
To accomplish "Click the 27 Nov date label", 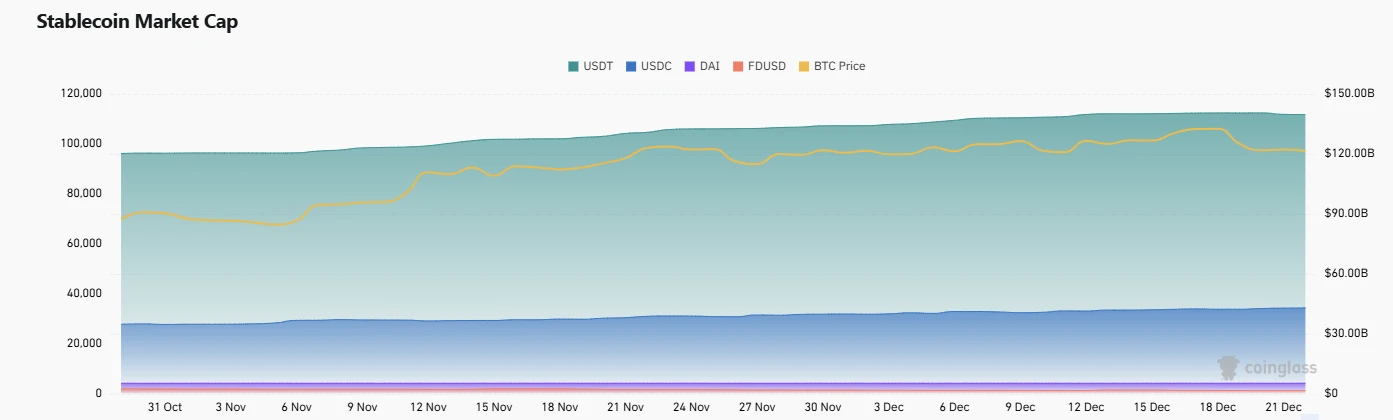I will point(757,407).
